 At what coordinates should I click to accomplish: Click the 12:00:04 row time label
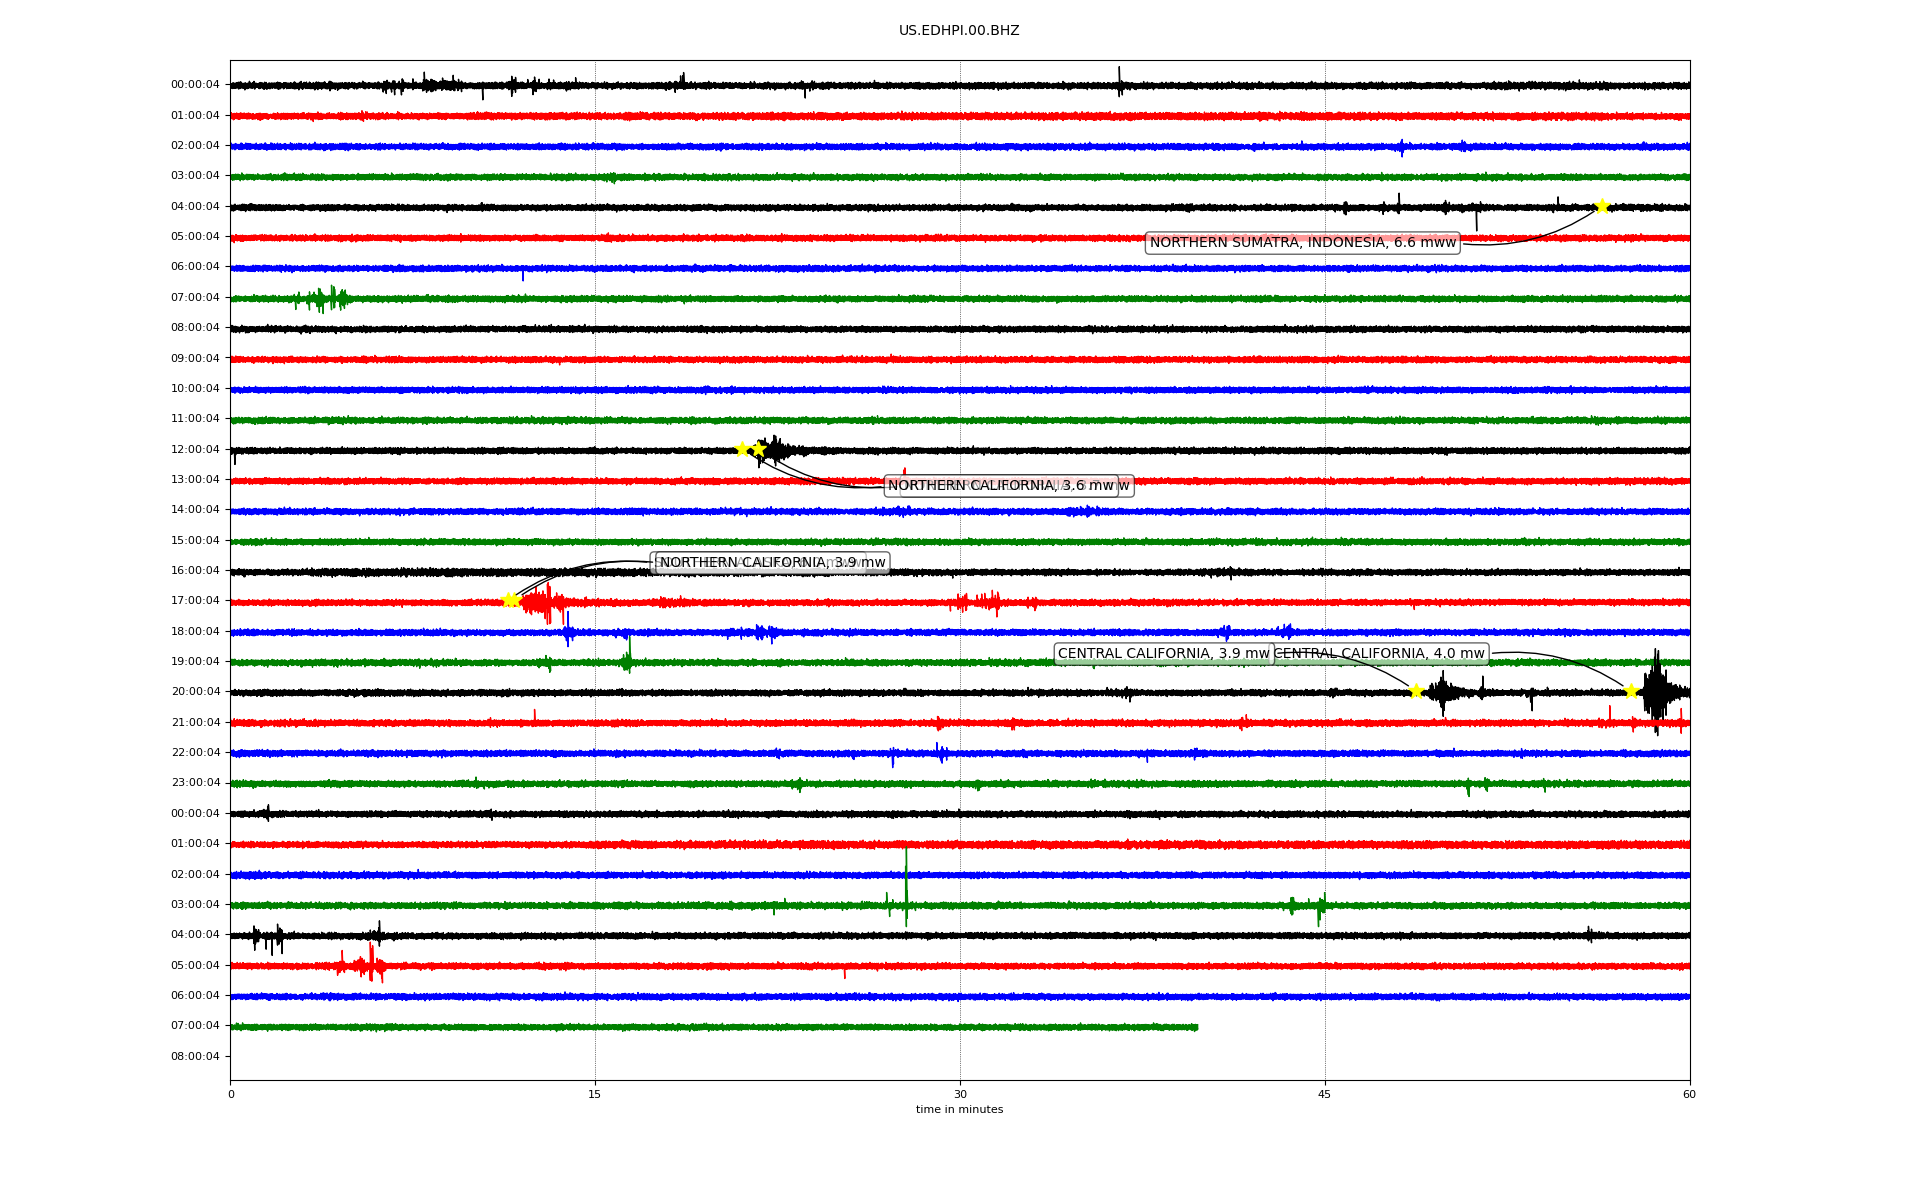tap(195, 449)
